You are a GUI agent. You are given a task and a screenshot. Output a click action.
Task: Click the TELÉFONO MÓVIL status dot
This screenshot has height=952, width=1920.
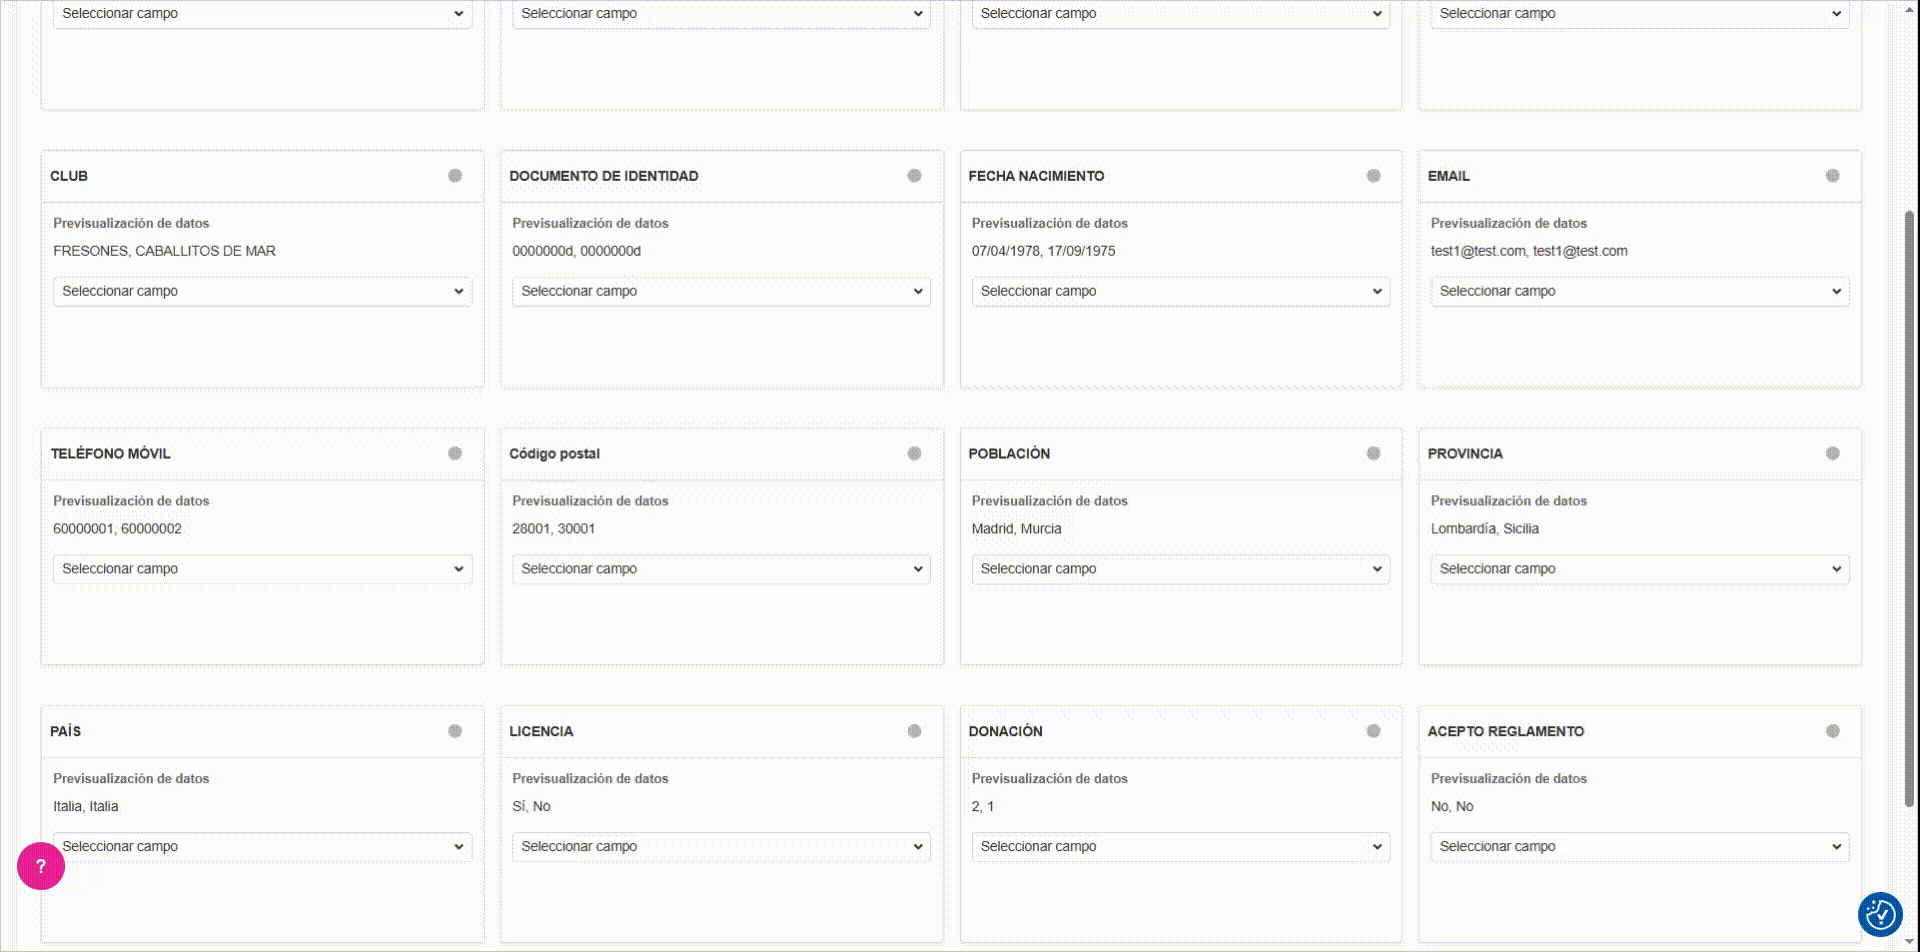click(455, 453)
